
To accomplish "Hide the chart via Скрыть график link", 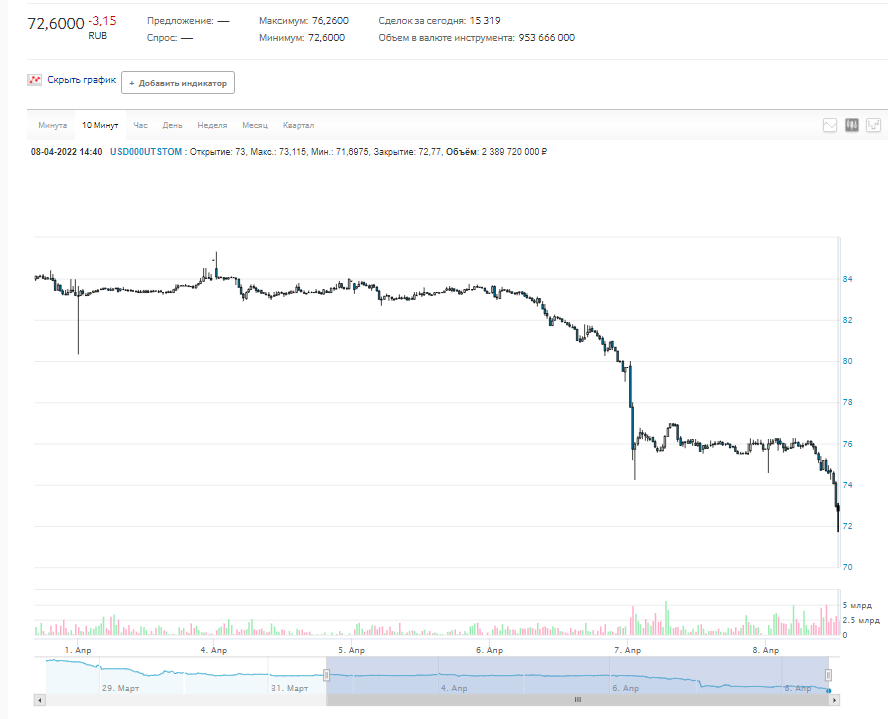I will pos(82,80).
